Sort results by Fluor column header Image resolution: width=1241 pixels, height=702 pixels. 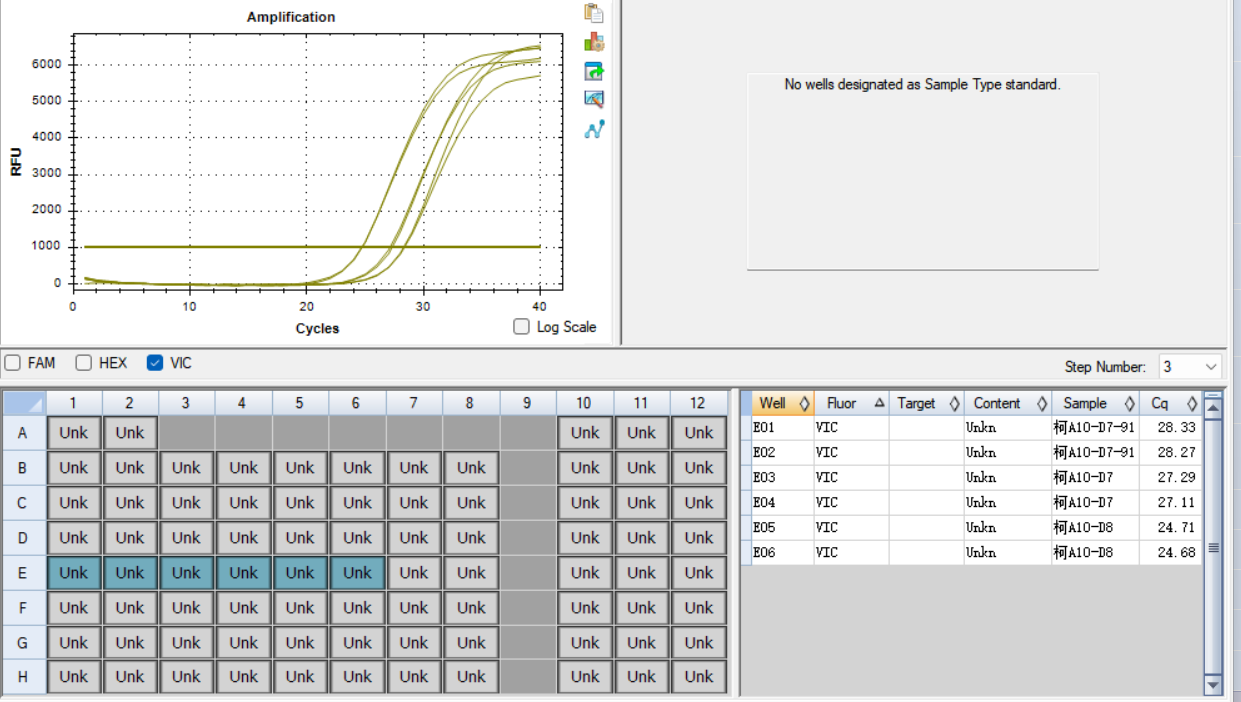pos(851,403)
